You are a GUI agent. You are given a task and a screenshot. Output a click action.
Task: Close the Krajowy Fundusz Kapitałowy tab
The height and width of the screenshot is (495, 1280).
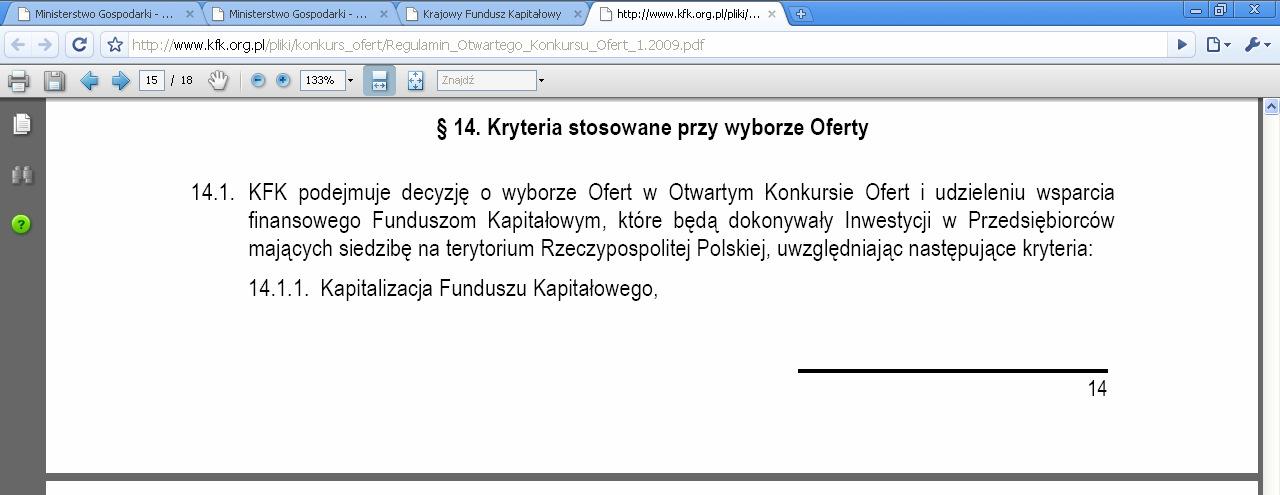tap(578, 15)
